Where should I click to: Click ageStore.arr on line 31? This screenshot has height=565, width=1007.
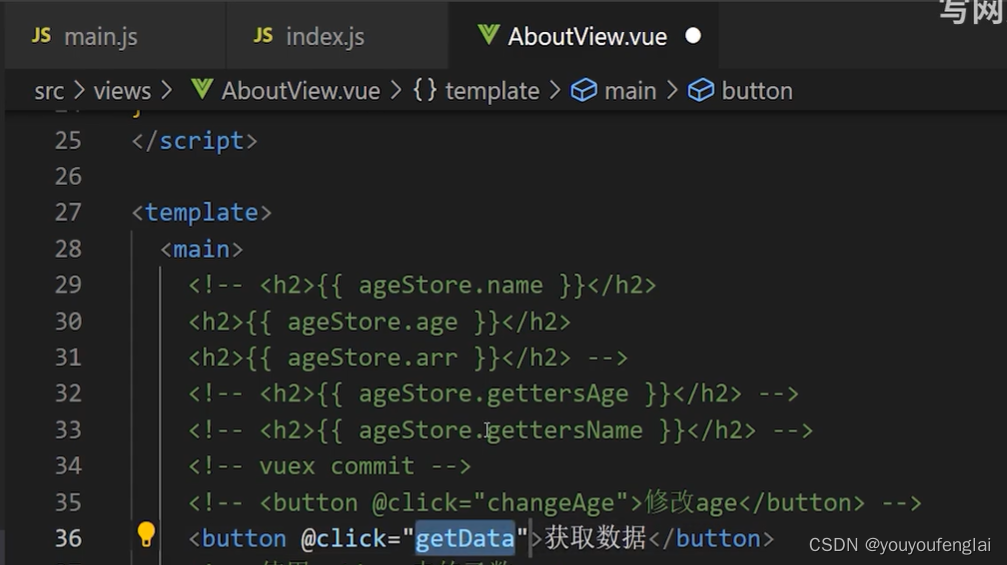(x=372, y=358)
